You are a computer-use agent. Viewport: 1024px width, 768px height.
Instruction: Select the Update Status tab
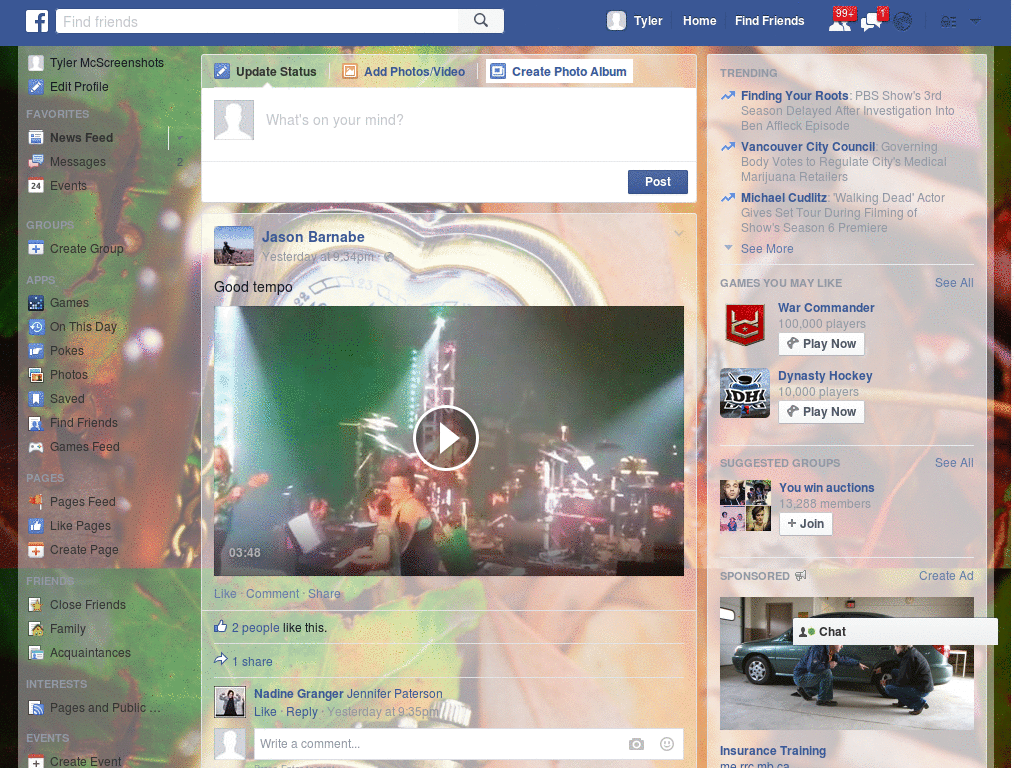(x=266, y=71)
